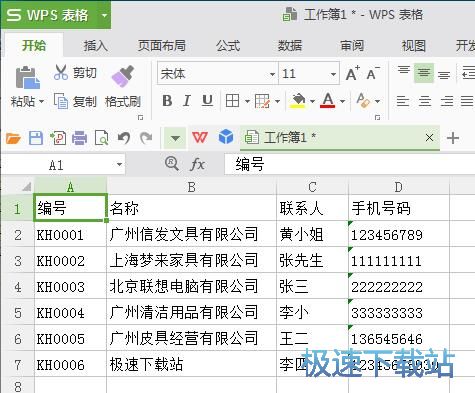Open the 公式 tab

pyautogui.click(x=228, y=46)
